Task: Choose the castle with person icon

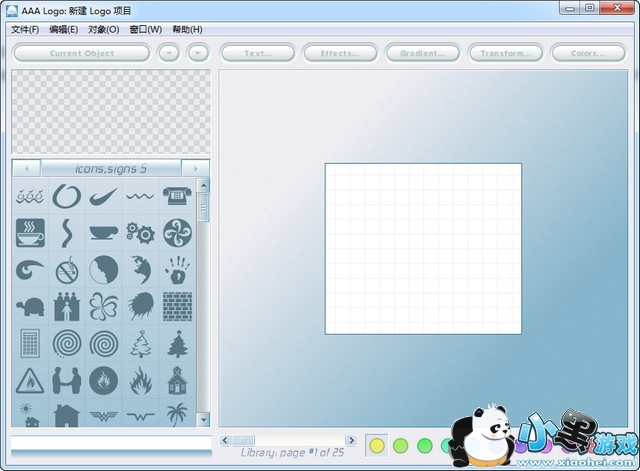Action: tap(67, 307)
